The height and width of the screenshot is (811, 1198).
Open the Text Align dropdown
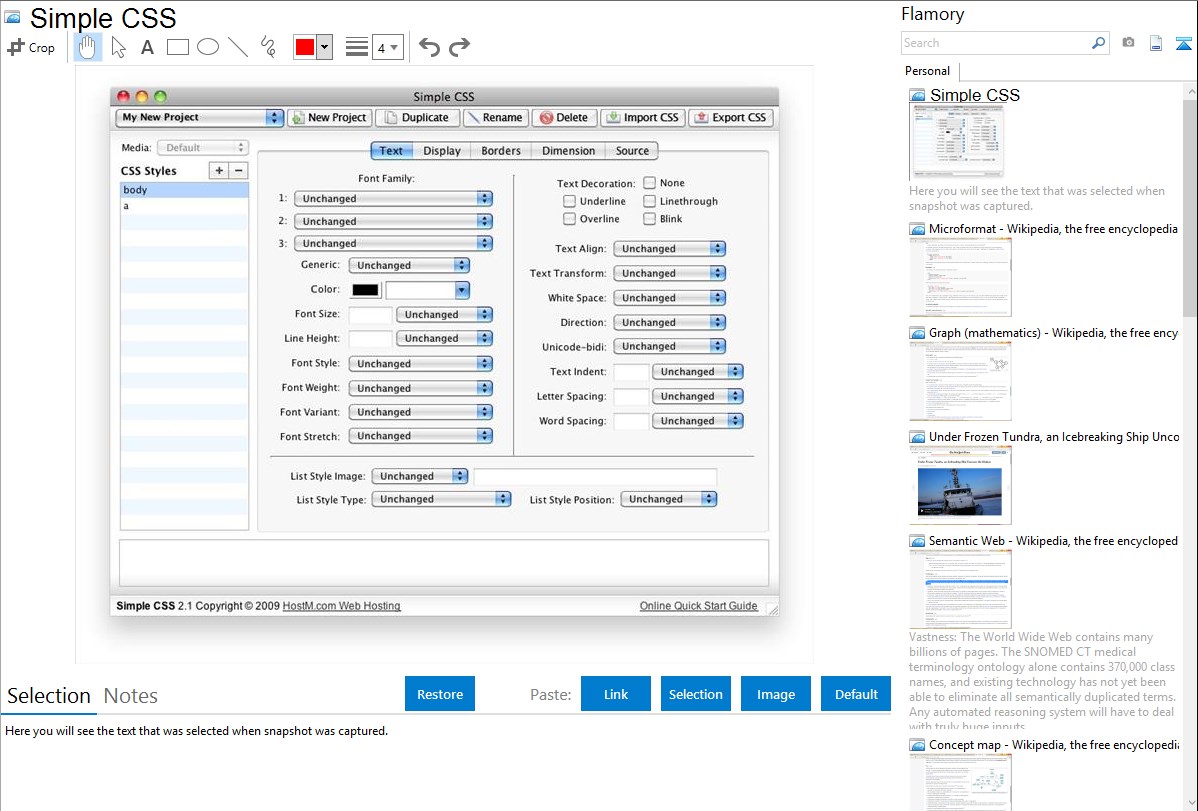pyautogui.click(x=669, y=248)
